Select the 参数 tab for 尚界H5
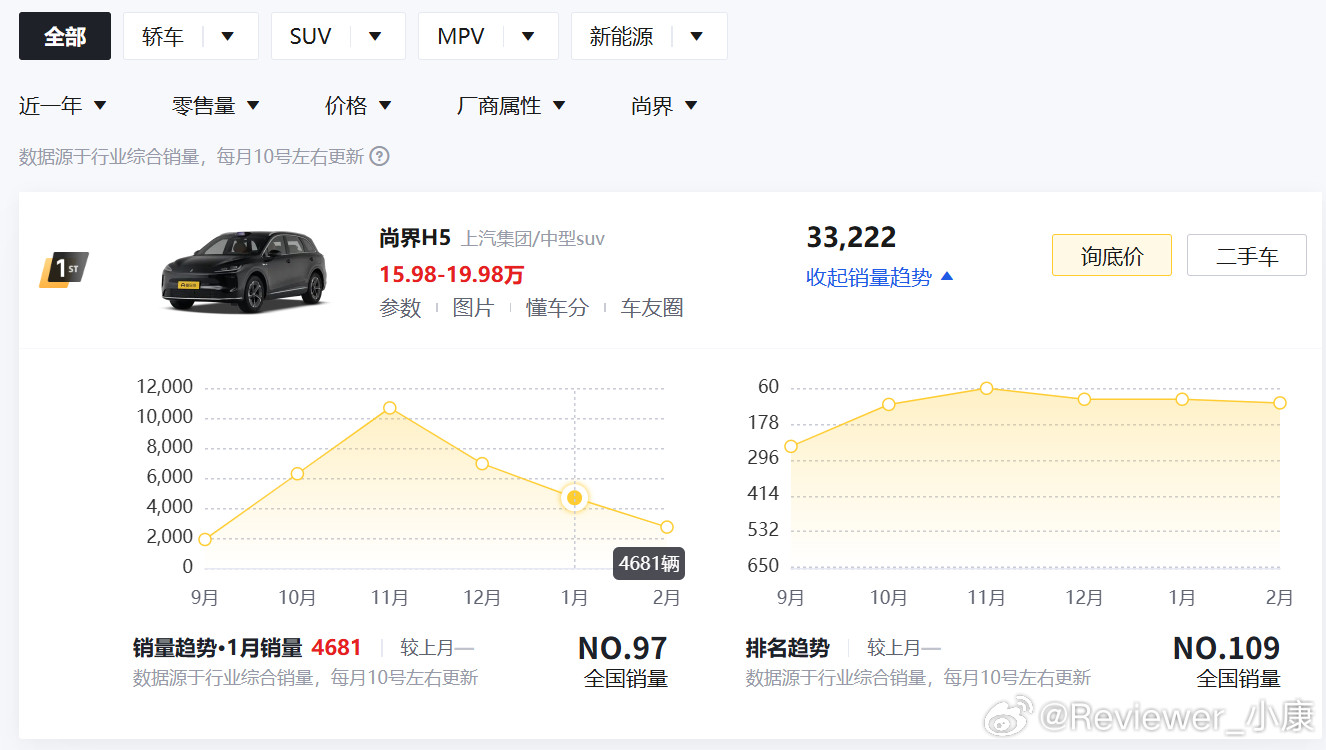Screen dimensions: 1326x750 [x=400, y=307]
